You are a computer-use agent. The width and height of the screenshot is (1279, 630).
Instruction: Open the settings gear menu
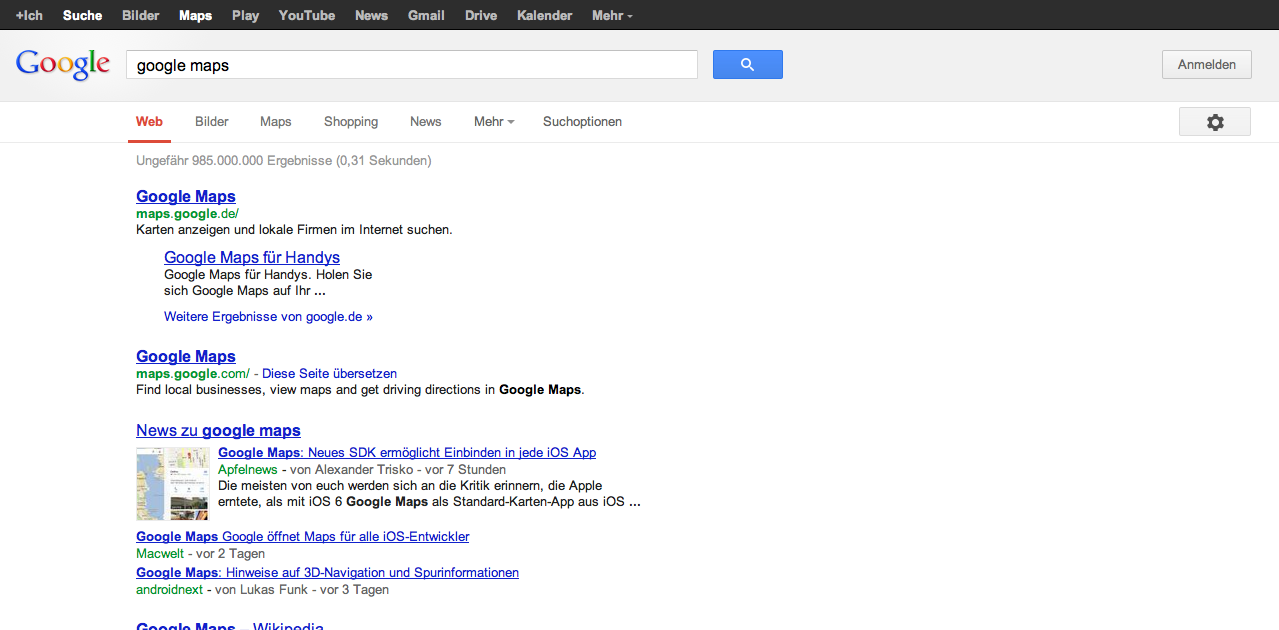(x=1214, y=122)
